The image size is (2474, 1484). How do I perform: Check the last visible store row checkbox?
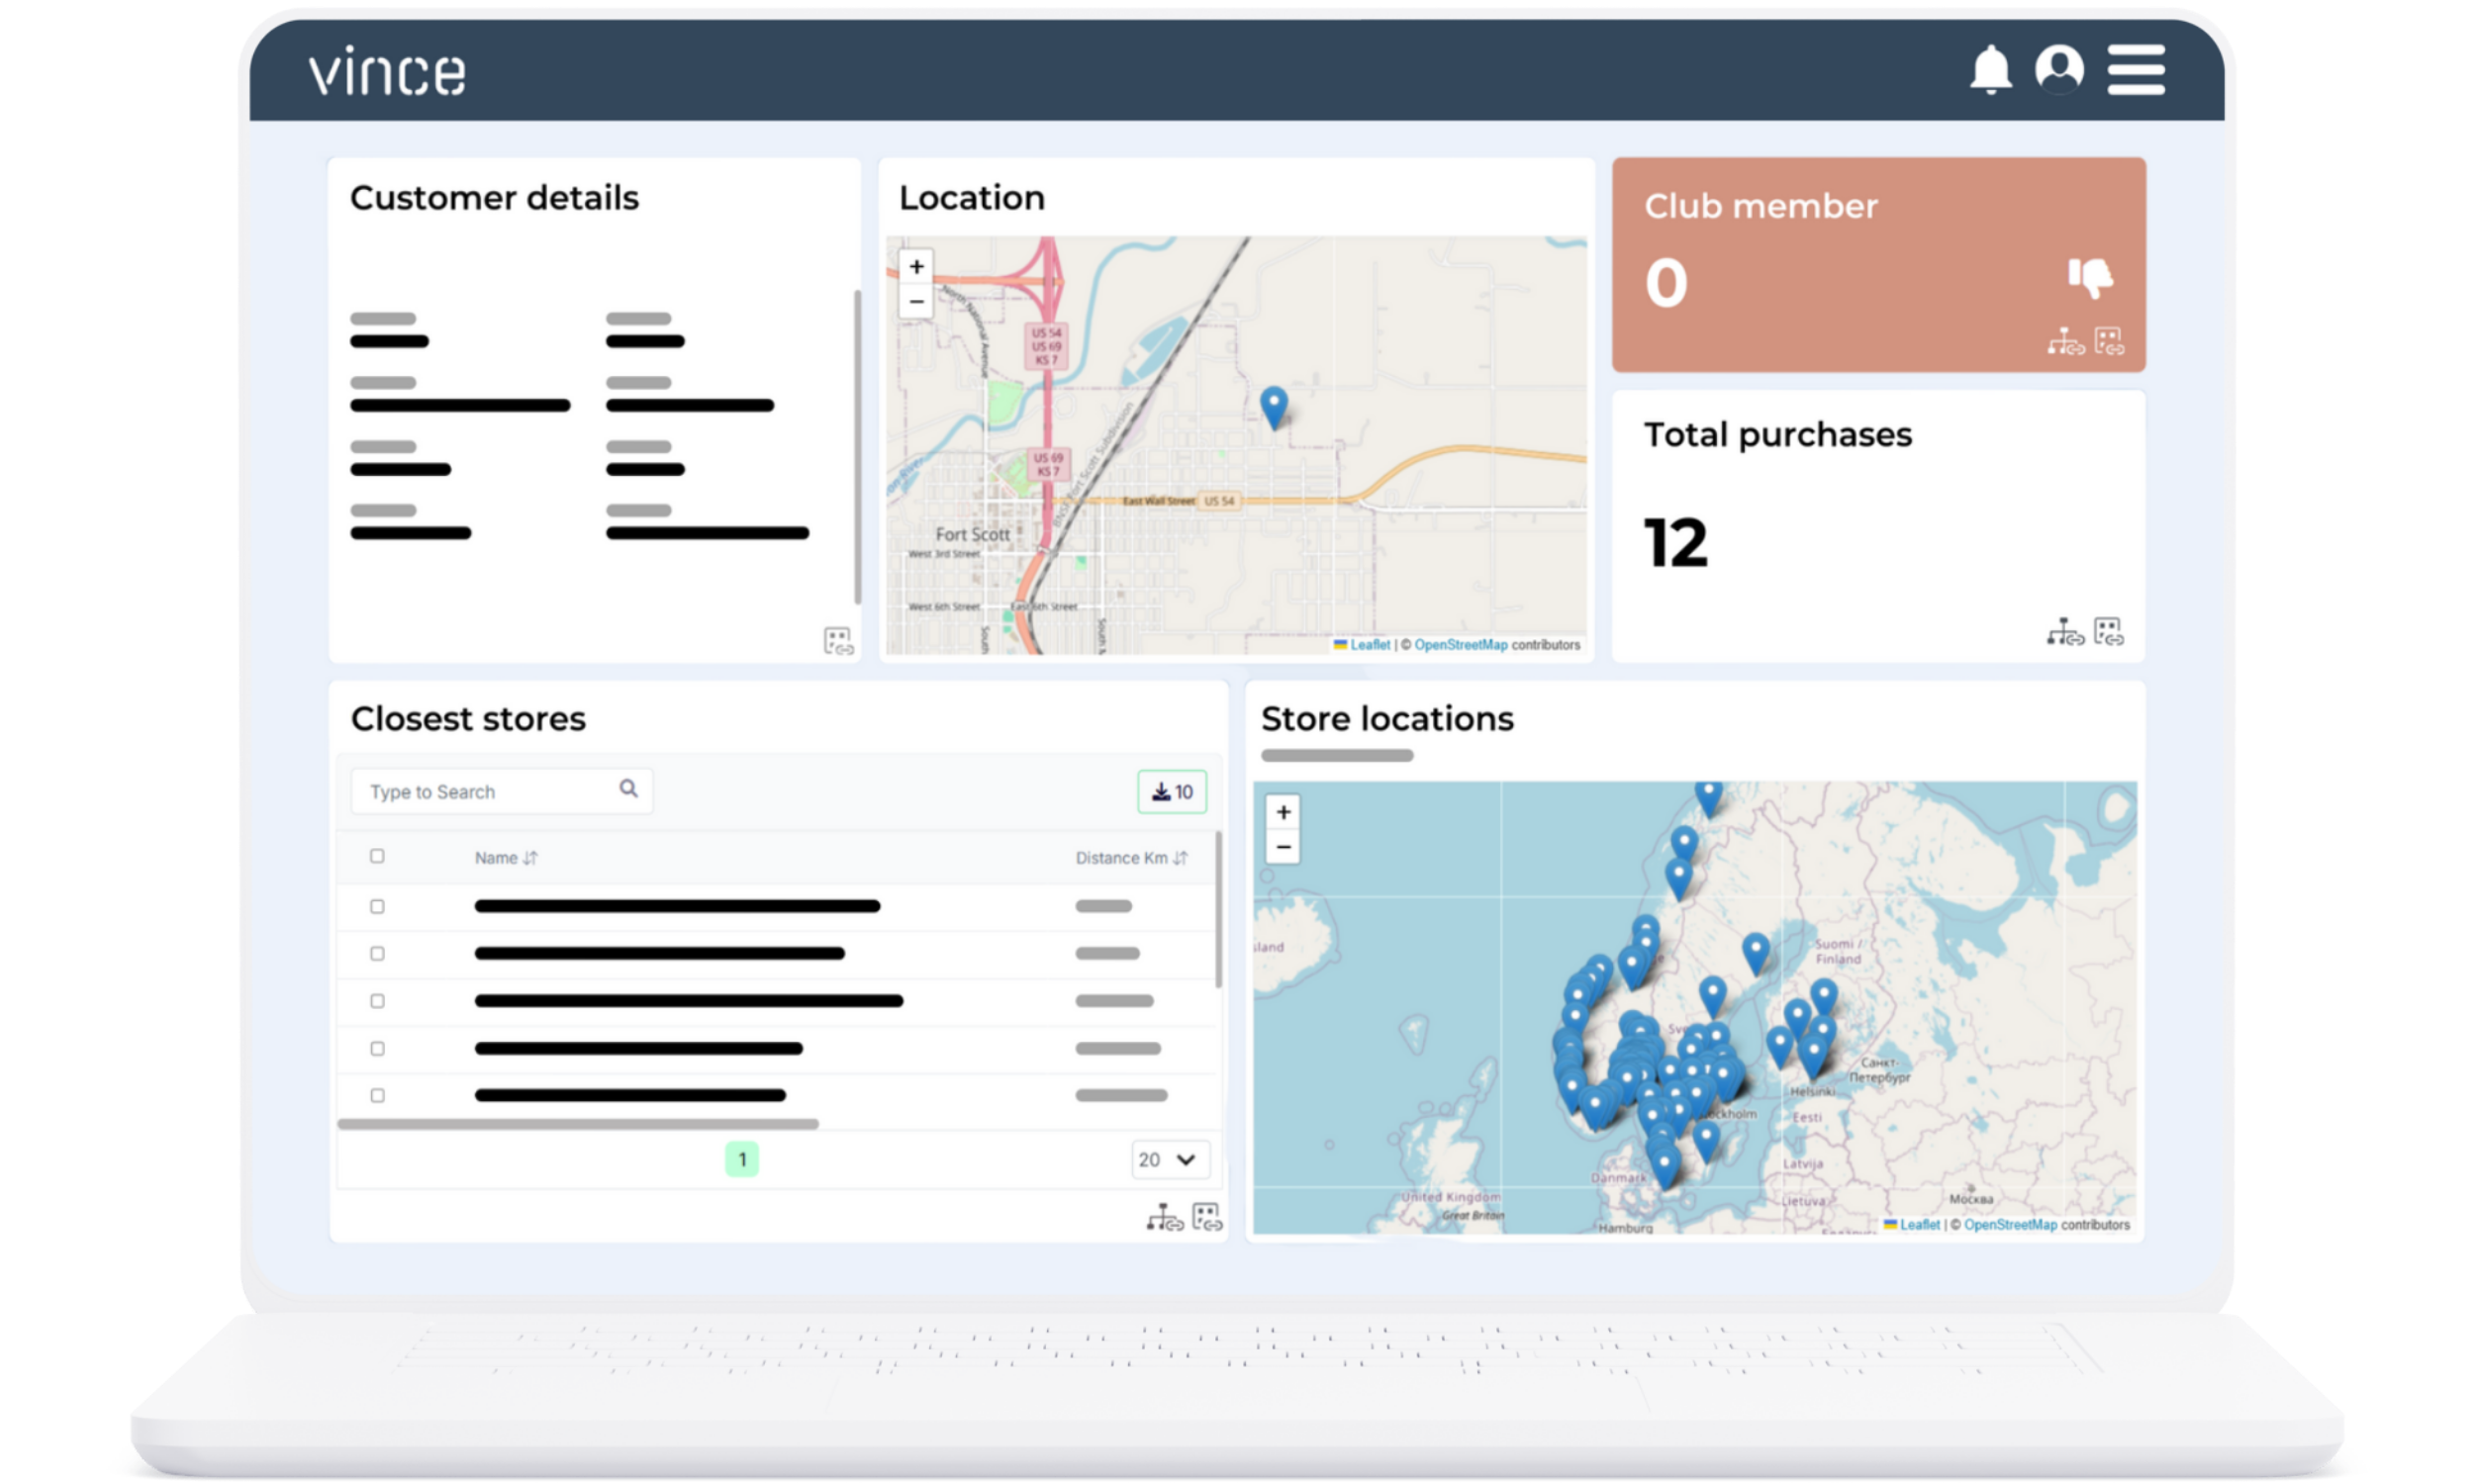pyautogui.click(x=378, y=1095)
